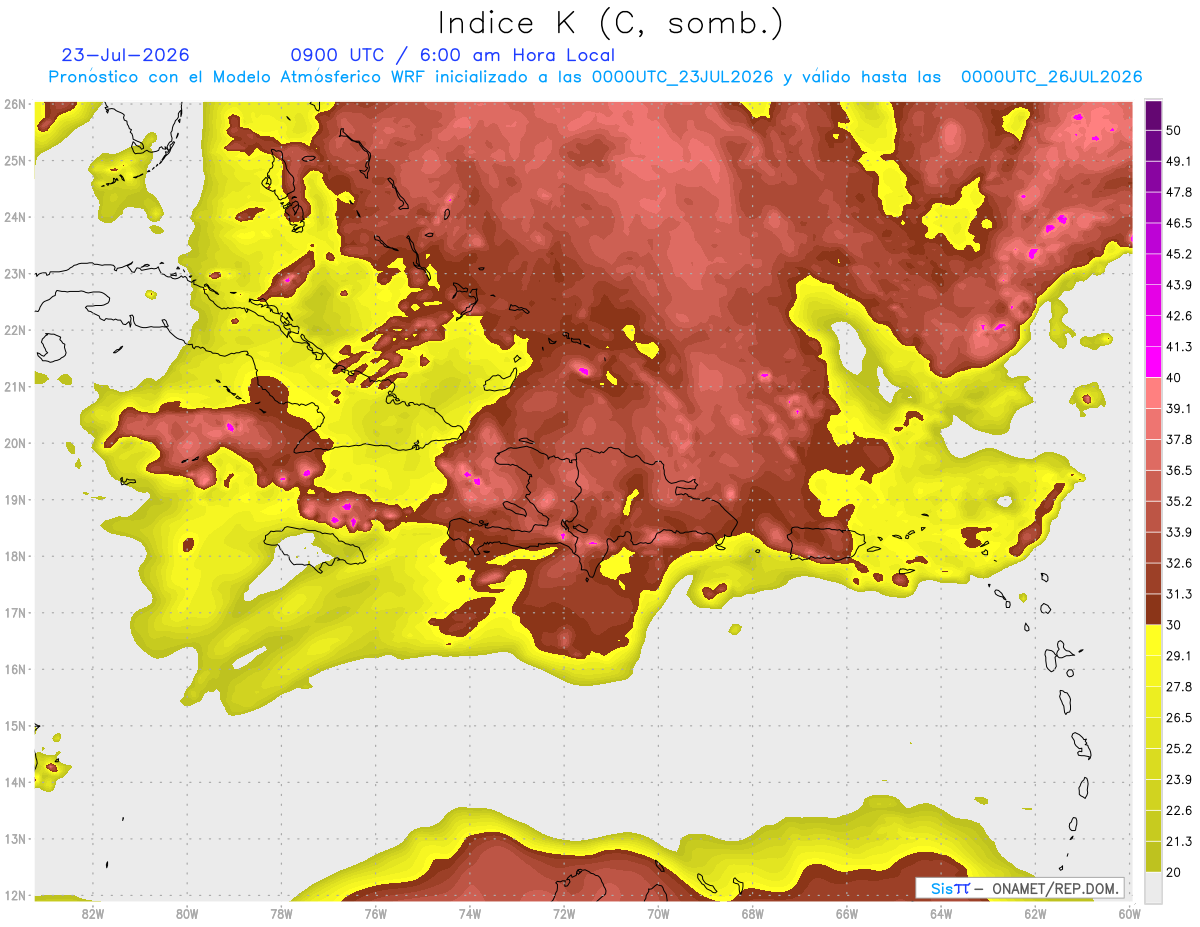Click "0900 UTC / 6:00 am Hora Local" text
The width and height of the screenshot is (1200, 927).
tap(453, 55)
